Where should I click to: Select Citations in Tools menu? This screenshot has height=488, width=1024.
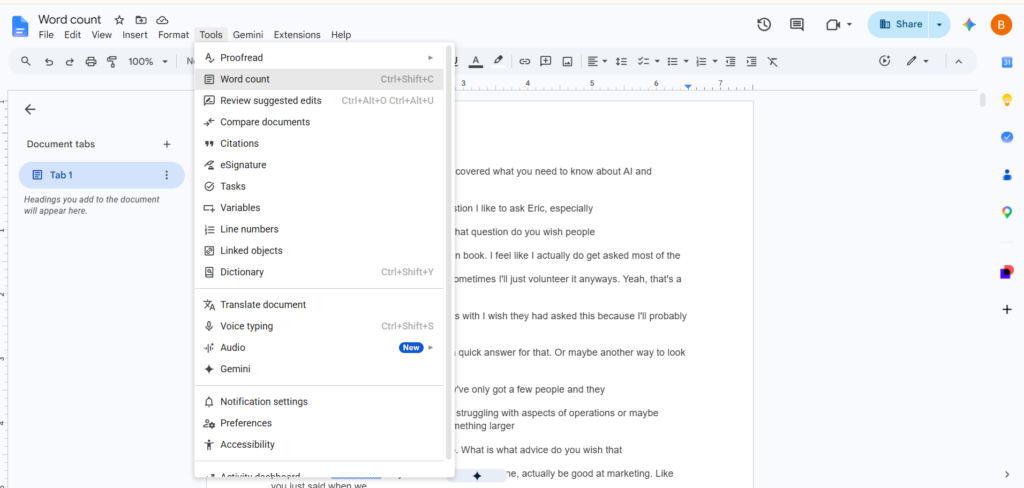[x=319, y=144]
